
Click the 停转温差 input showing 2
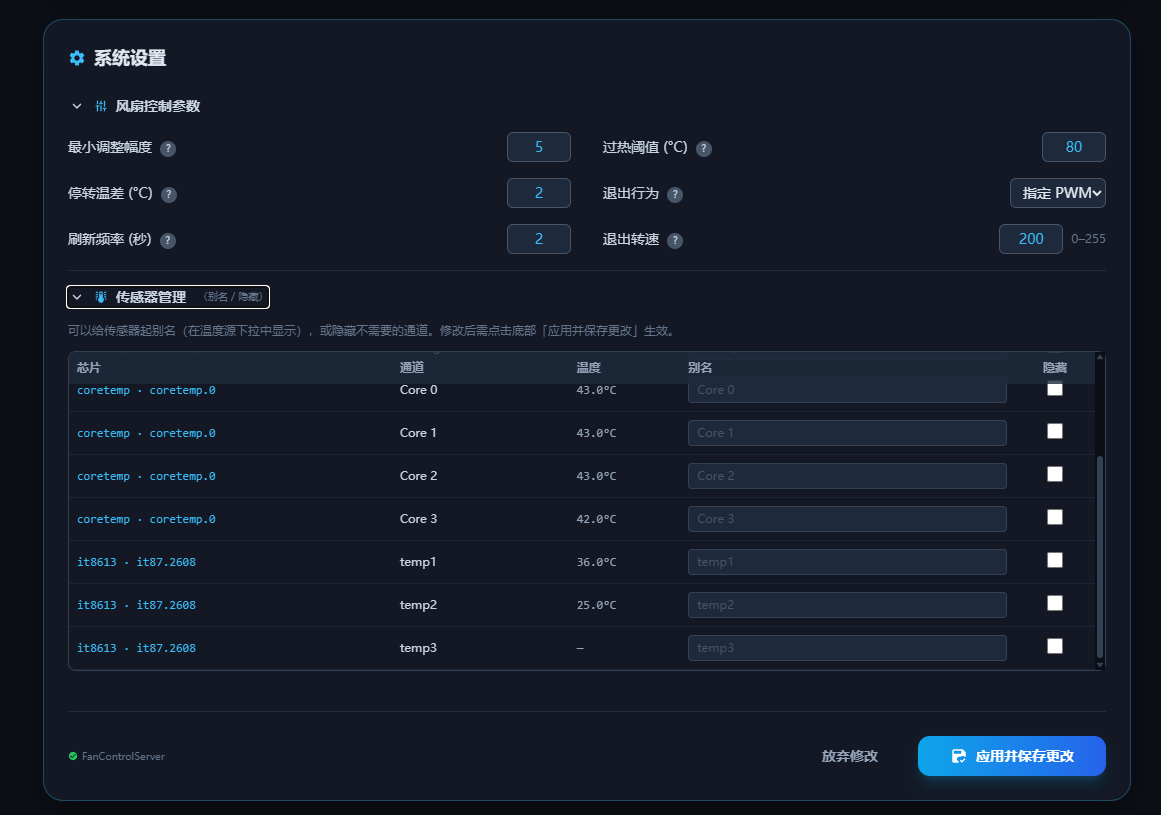pos(538,192)
